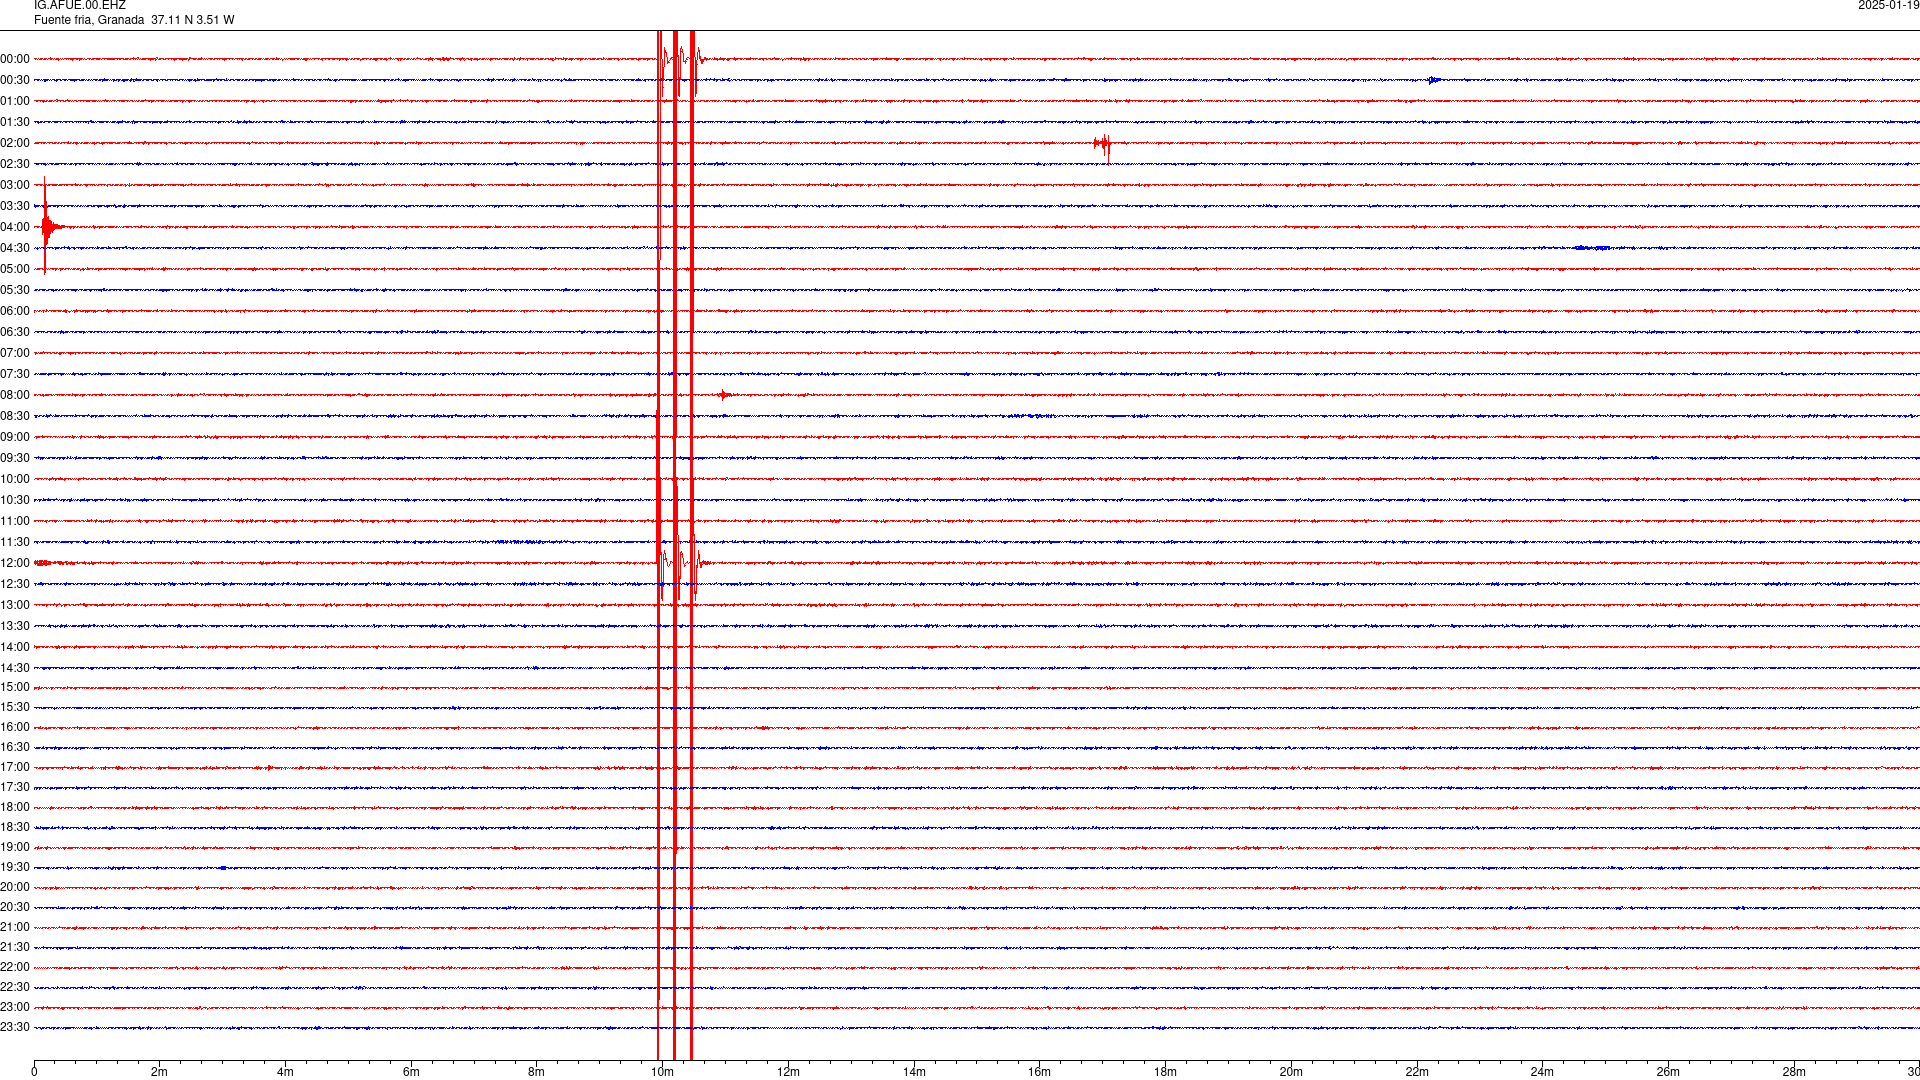Viewport: 1920px width, 1080px height.
Task: Select the 23:30 time row label
Action: [15, 1027]
